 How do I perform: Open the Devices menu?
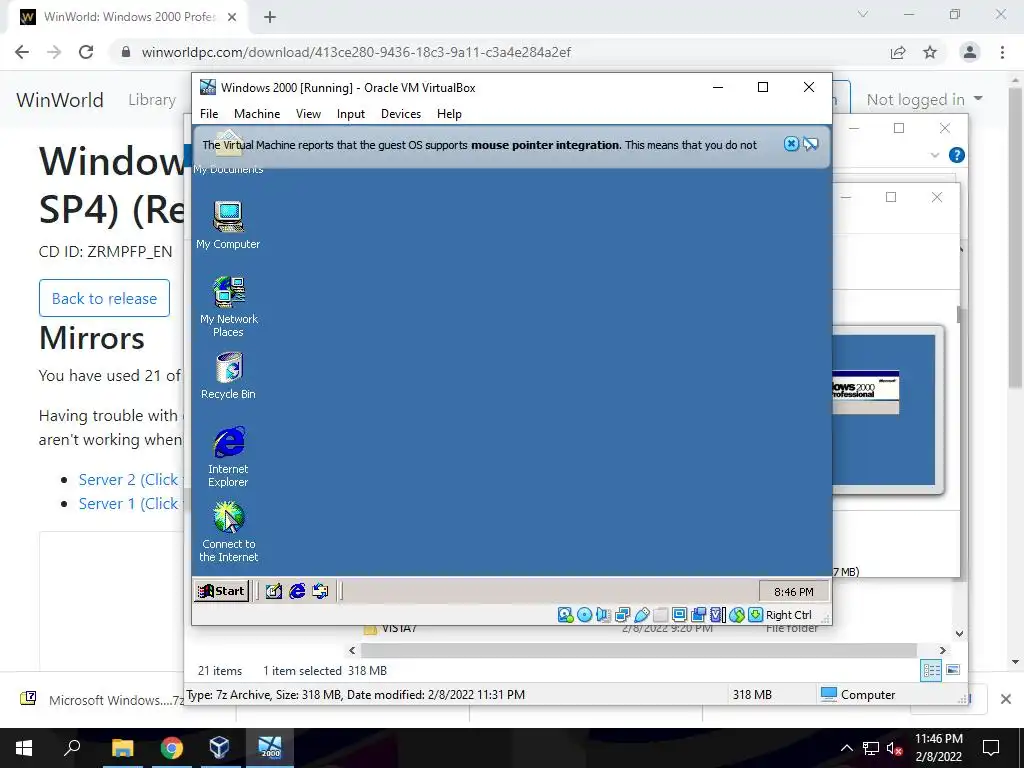400,114
